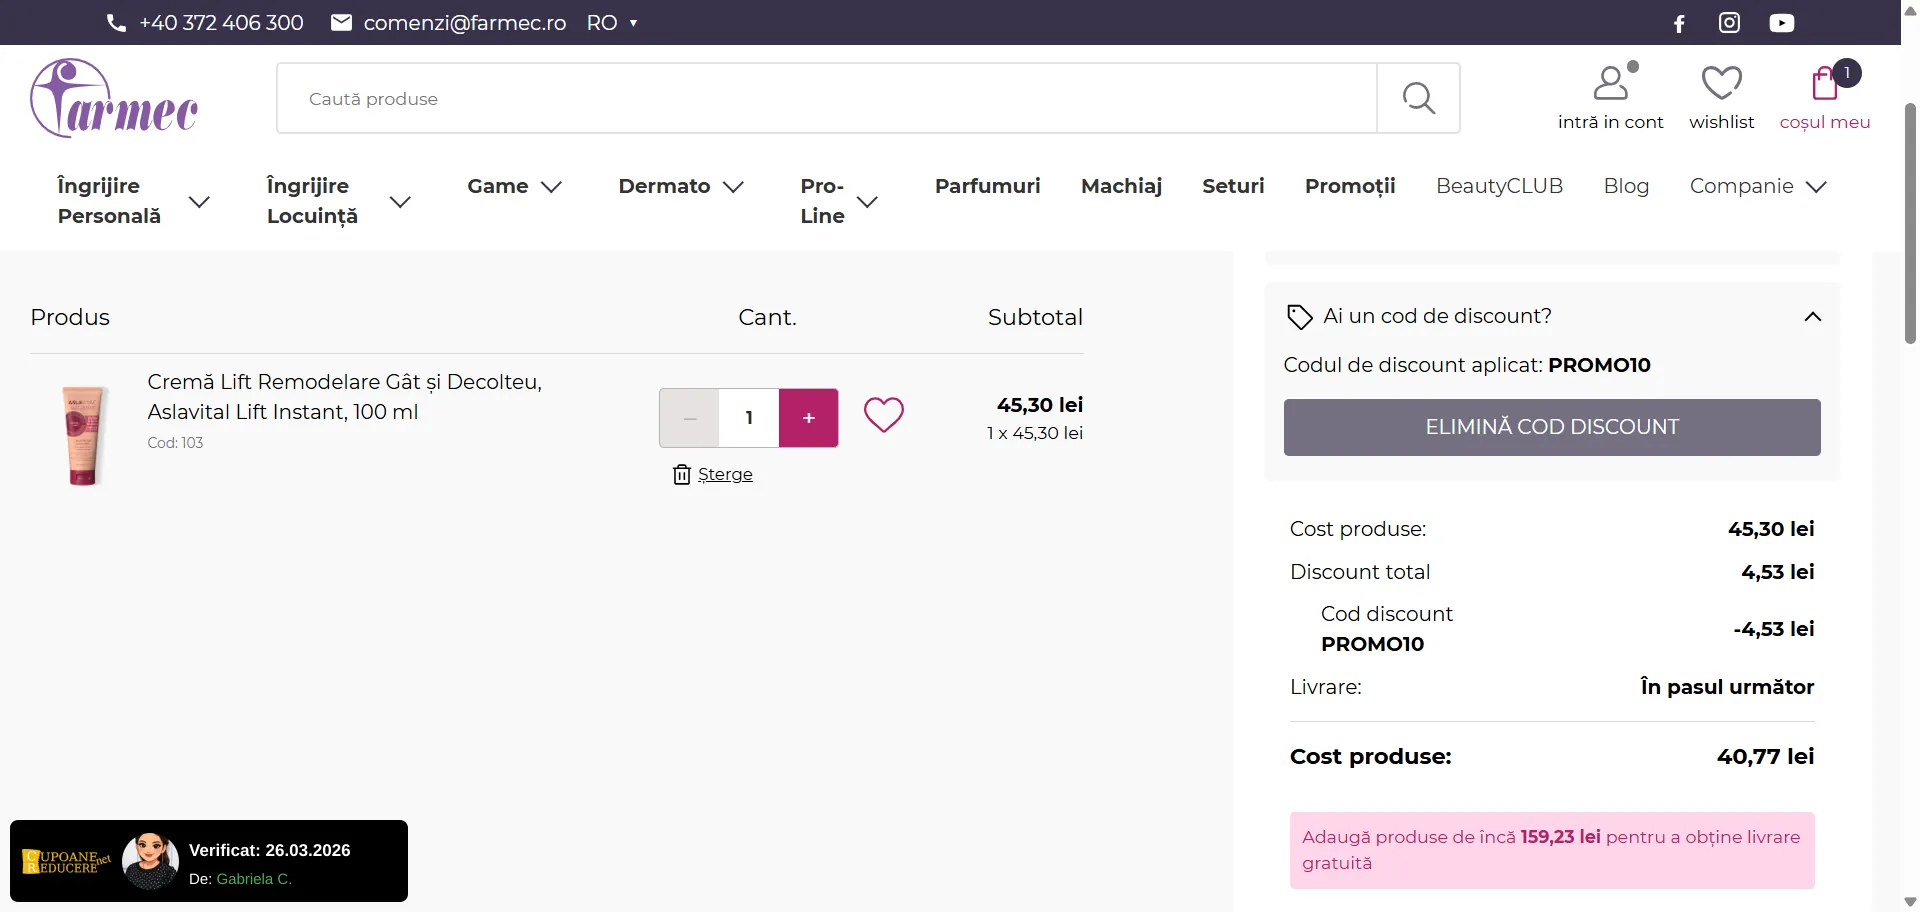Click the Farmec logo

pos(114,98)
